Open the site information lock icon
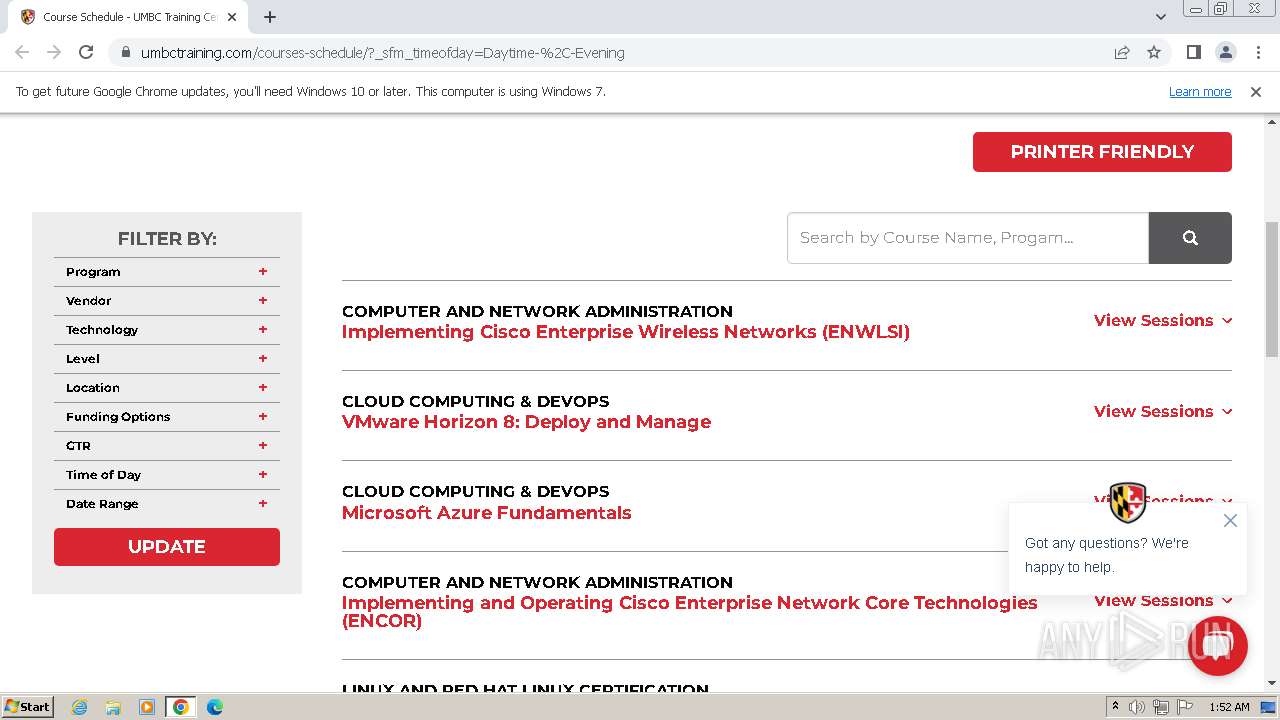The image size is (1280, 720). 124,53
